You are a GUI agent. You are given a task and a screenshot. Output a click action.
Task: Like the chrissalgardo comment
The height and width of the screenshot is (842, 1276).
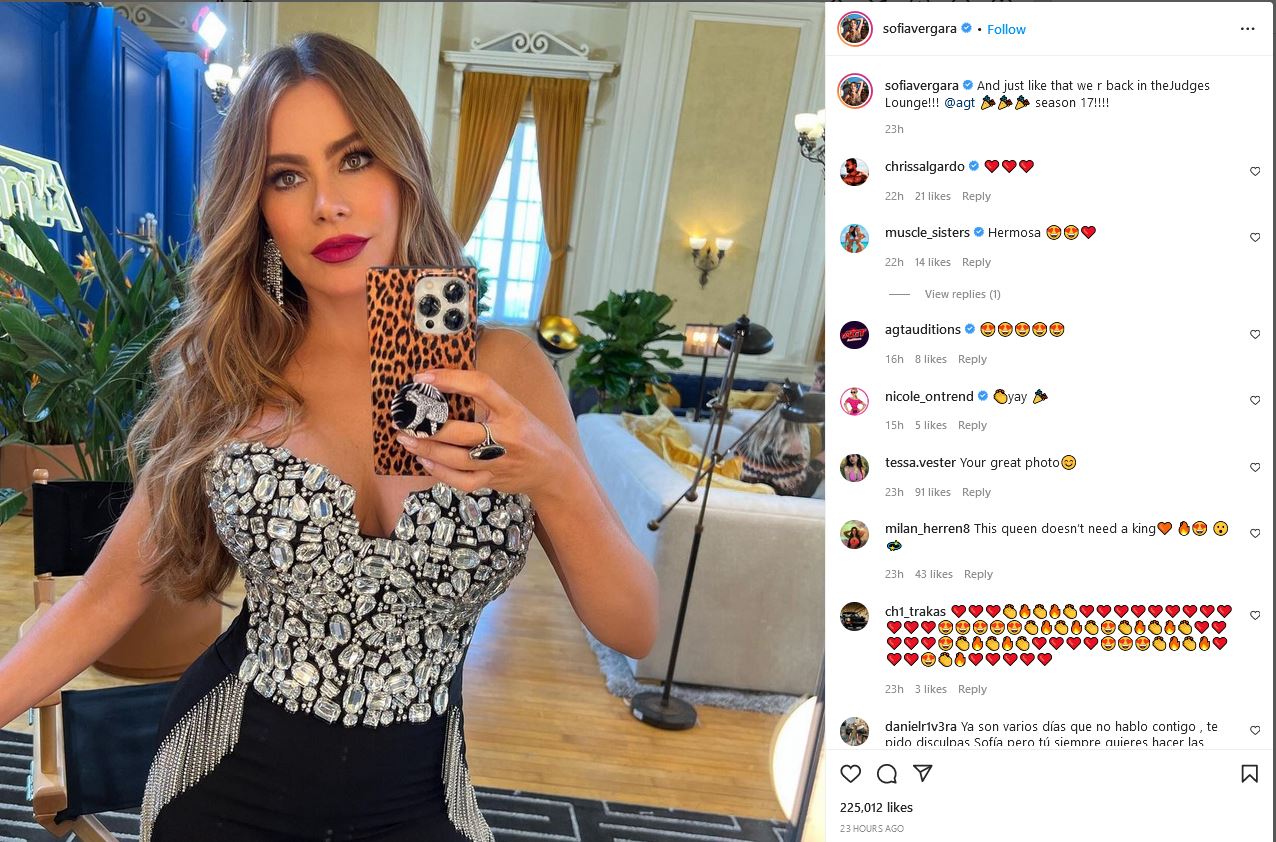click(x=1255, y=172)
